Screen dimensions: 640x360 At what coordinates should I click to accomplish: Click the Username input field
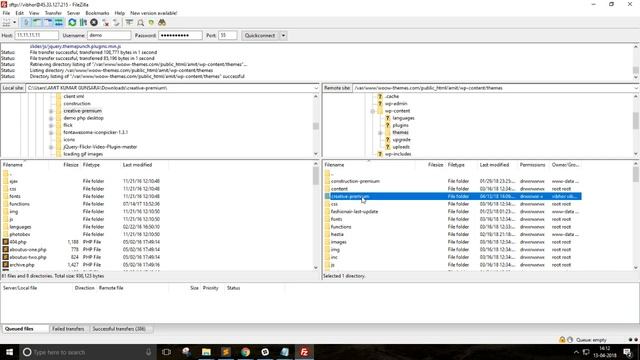point(109,36)
